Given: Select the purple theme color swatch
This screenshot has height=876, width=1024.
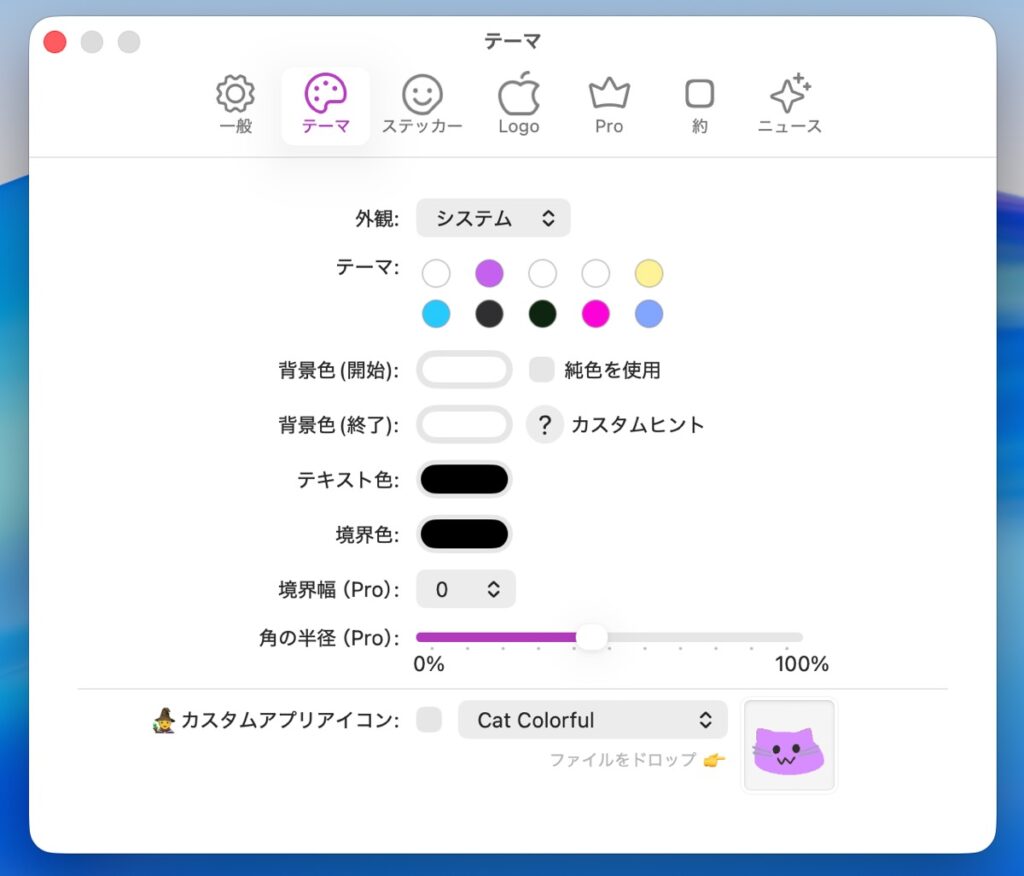Looking at the screenshot, I should click(489, 273).
